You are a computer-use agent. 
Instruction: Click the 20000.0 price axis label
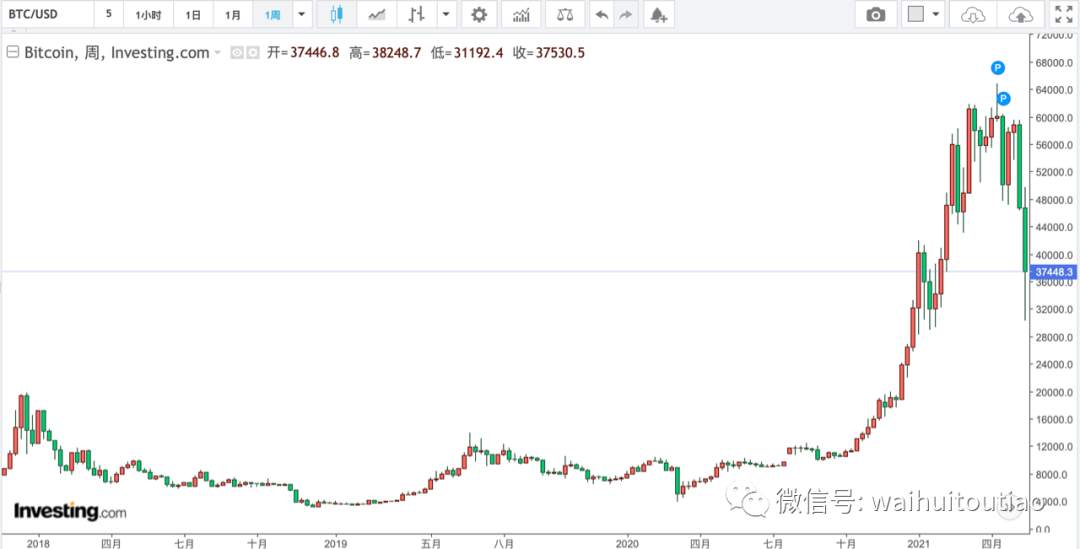pos(1054,392)
